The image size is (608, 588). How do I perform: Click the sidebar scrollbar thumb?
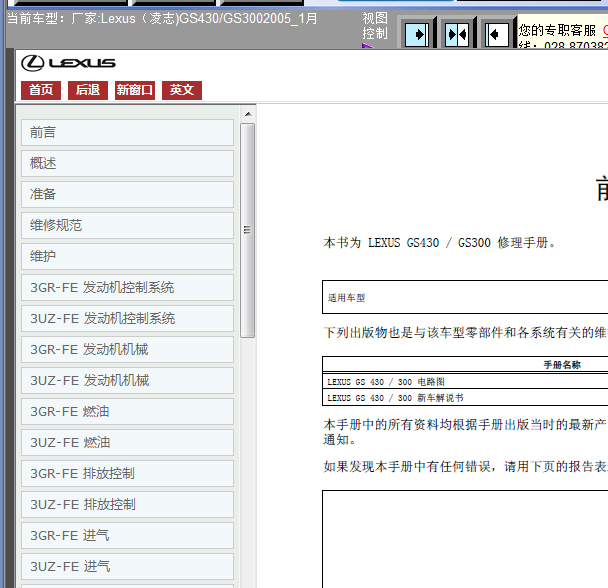coord(247,230)
